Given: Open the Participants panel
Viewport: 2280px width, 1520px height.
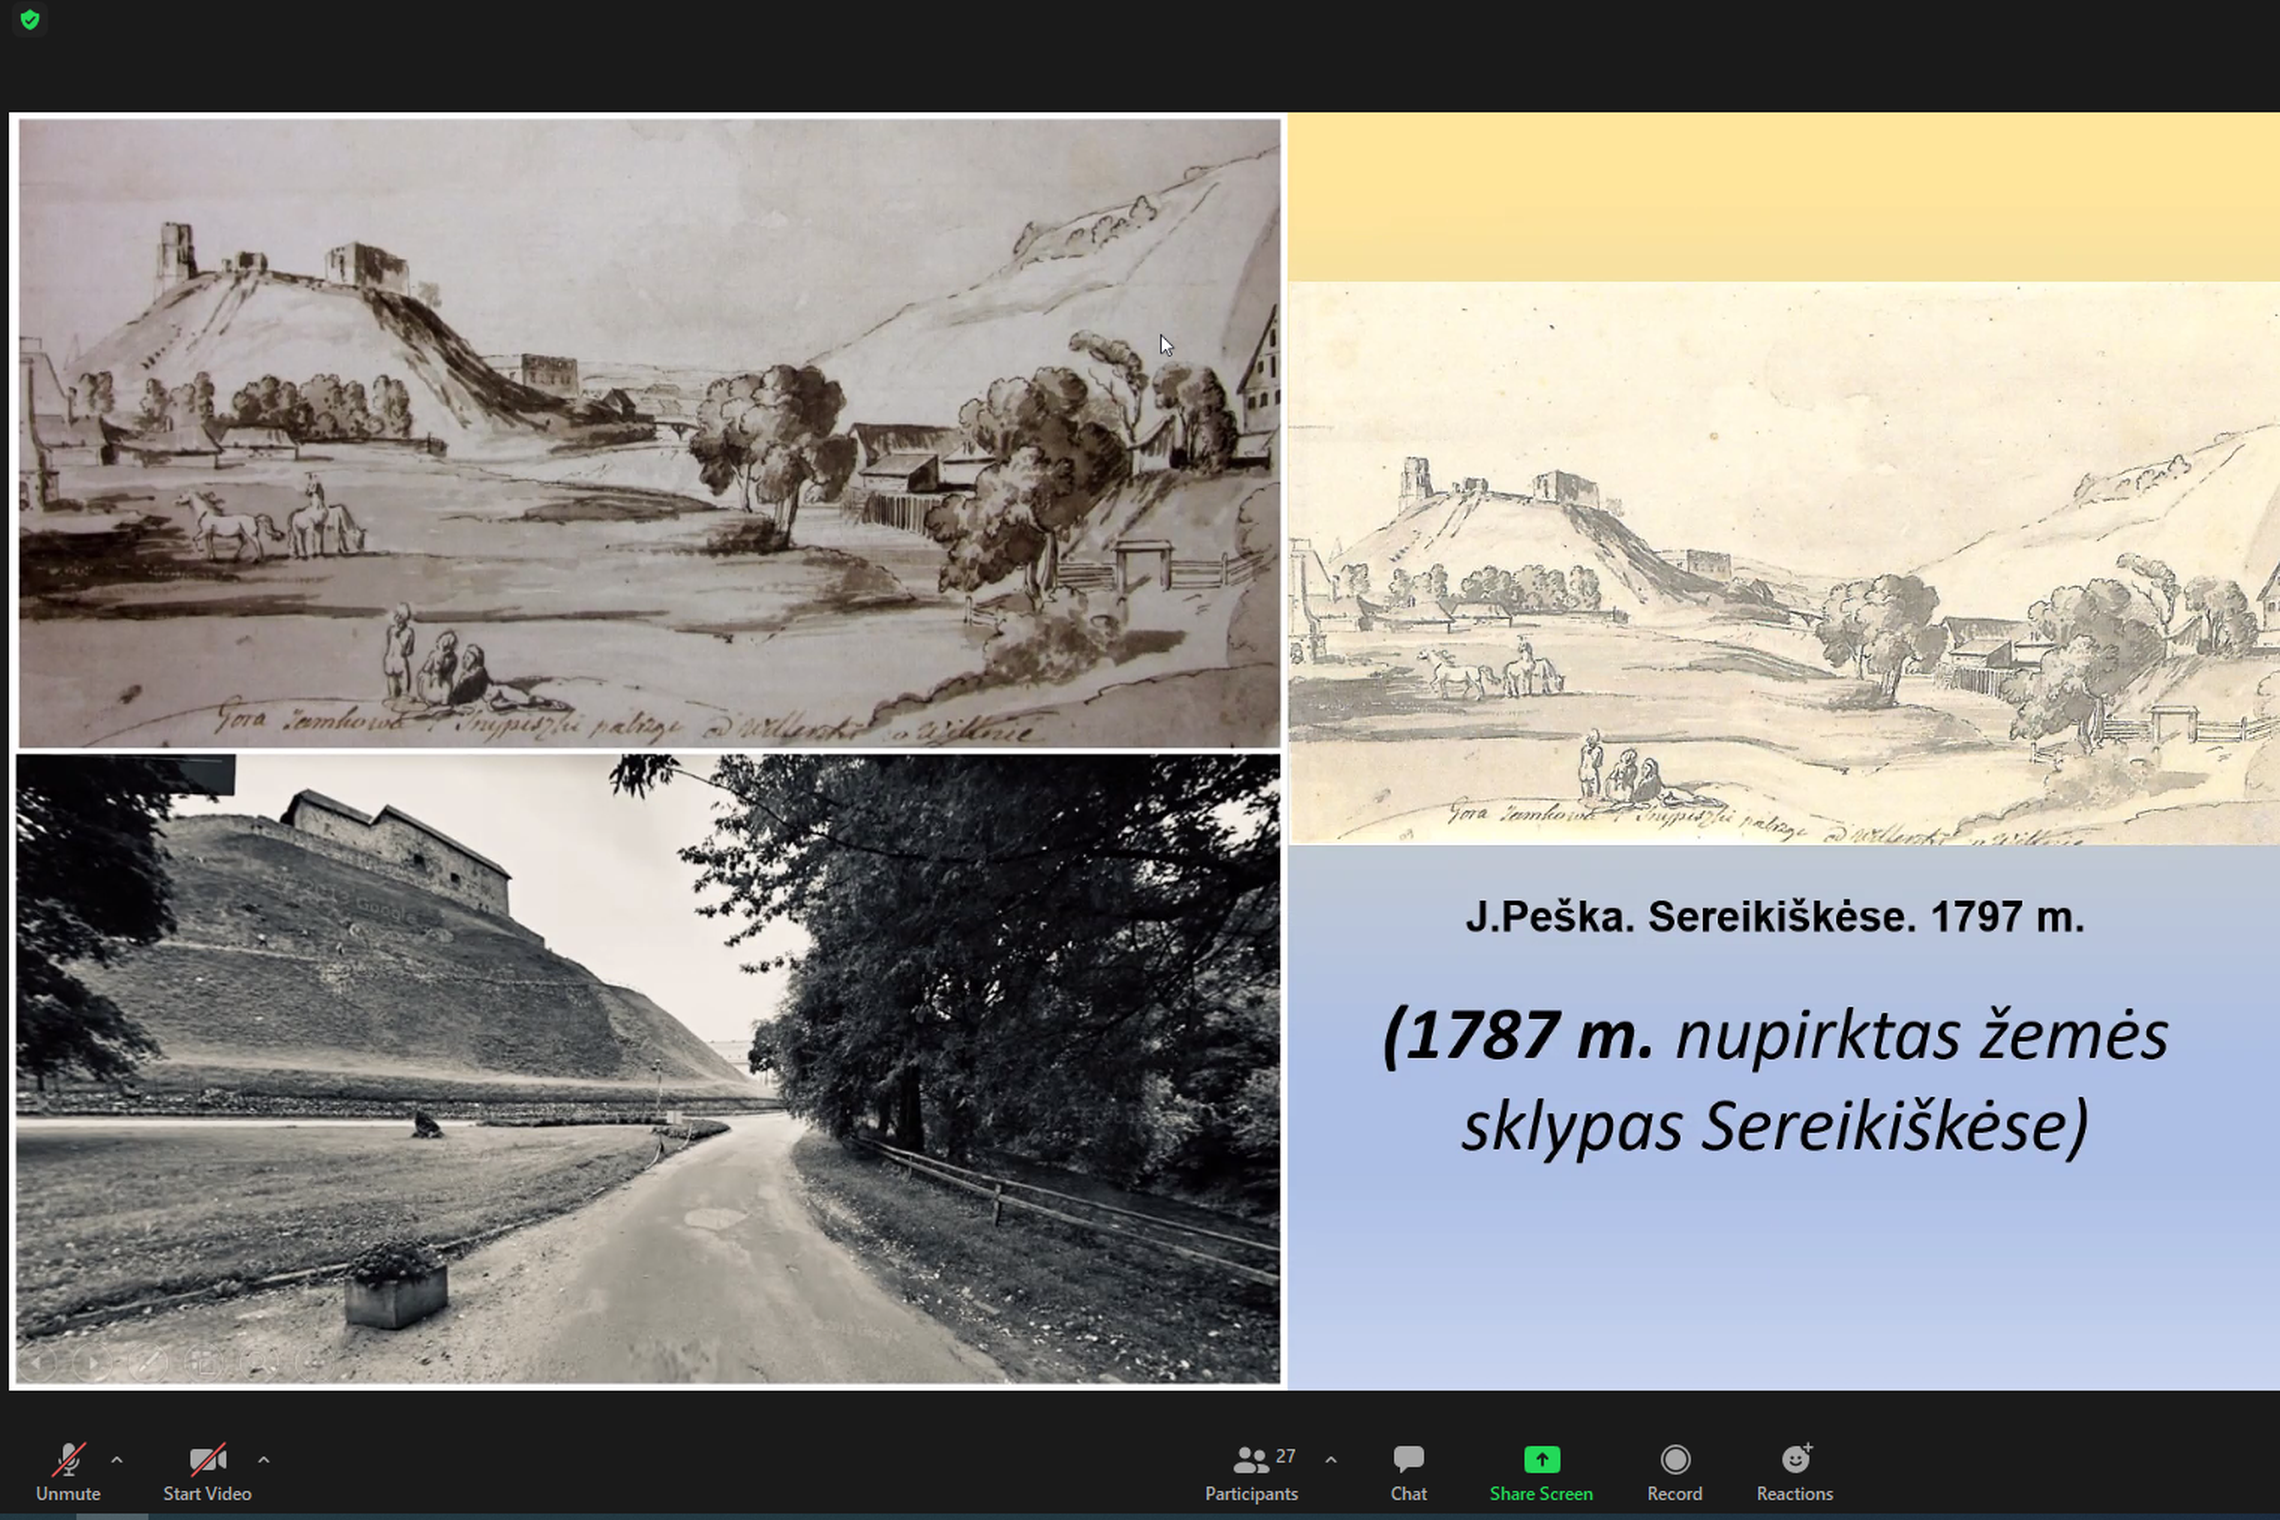Looking at the screenshot, I should click(1251, 1471).
